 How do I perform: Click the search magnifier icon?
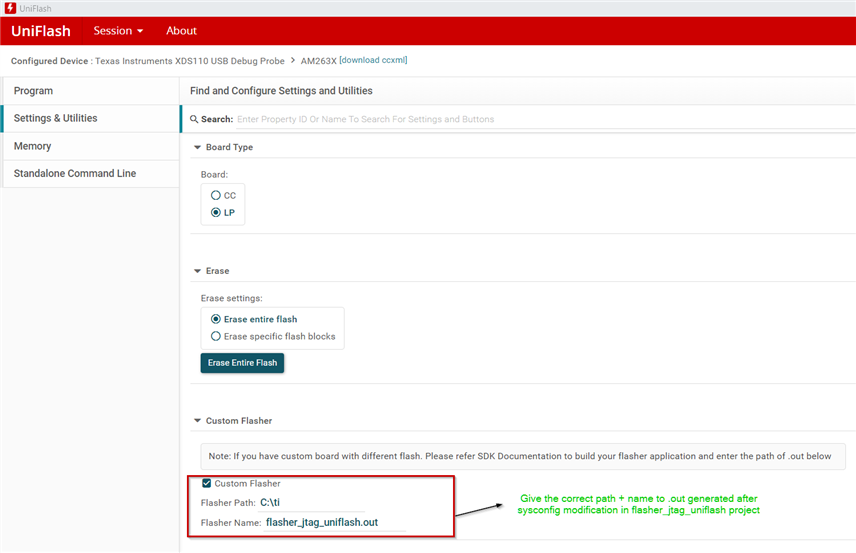pos(194,119)
